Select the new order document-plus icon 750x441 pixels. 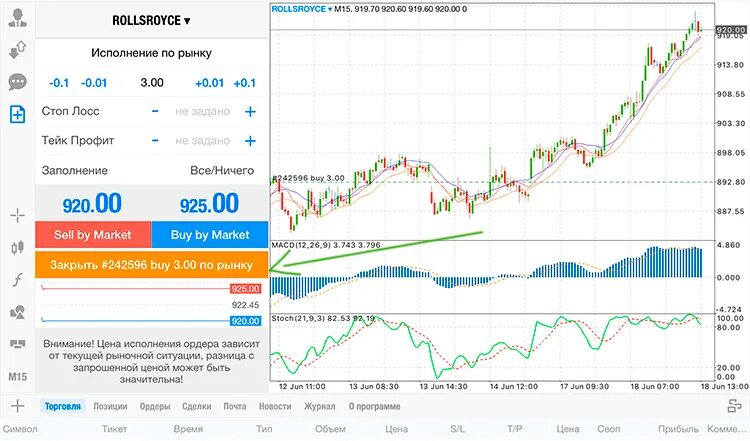pos(18,114)
